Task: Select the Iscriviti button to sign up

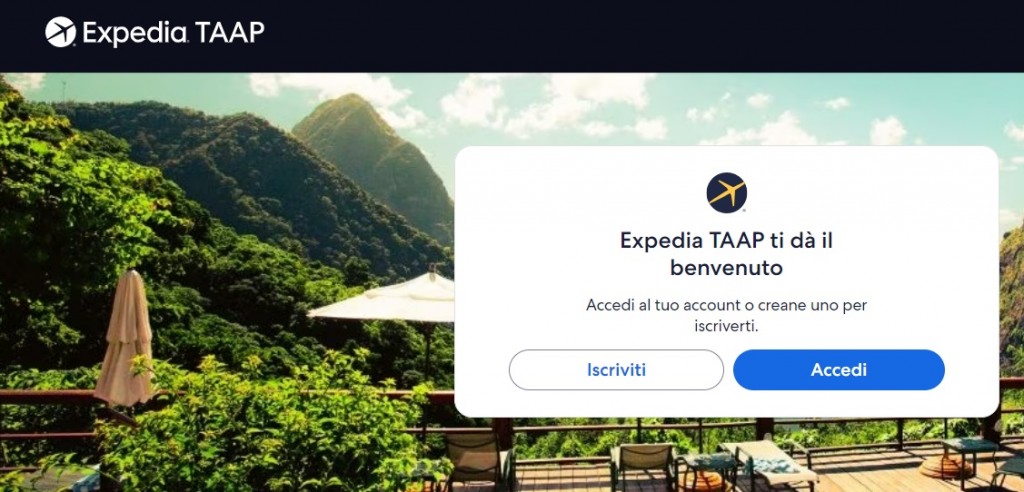Action: [x=616, y=370]
